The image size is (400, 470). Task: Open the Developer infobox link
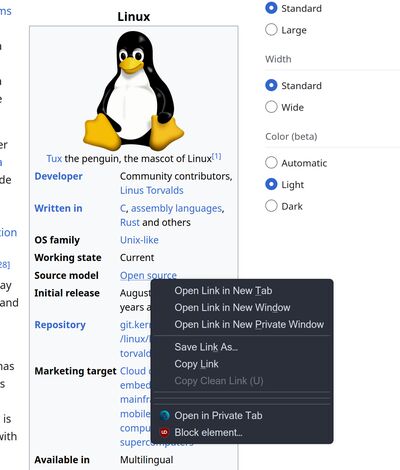click(x=58, y=176)
